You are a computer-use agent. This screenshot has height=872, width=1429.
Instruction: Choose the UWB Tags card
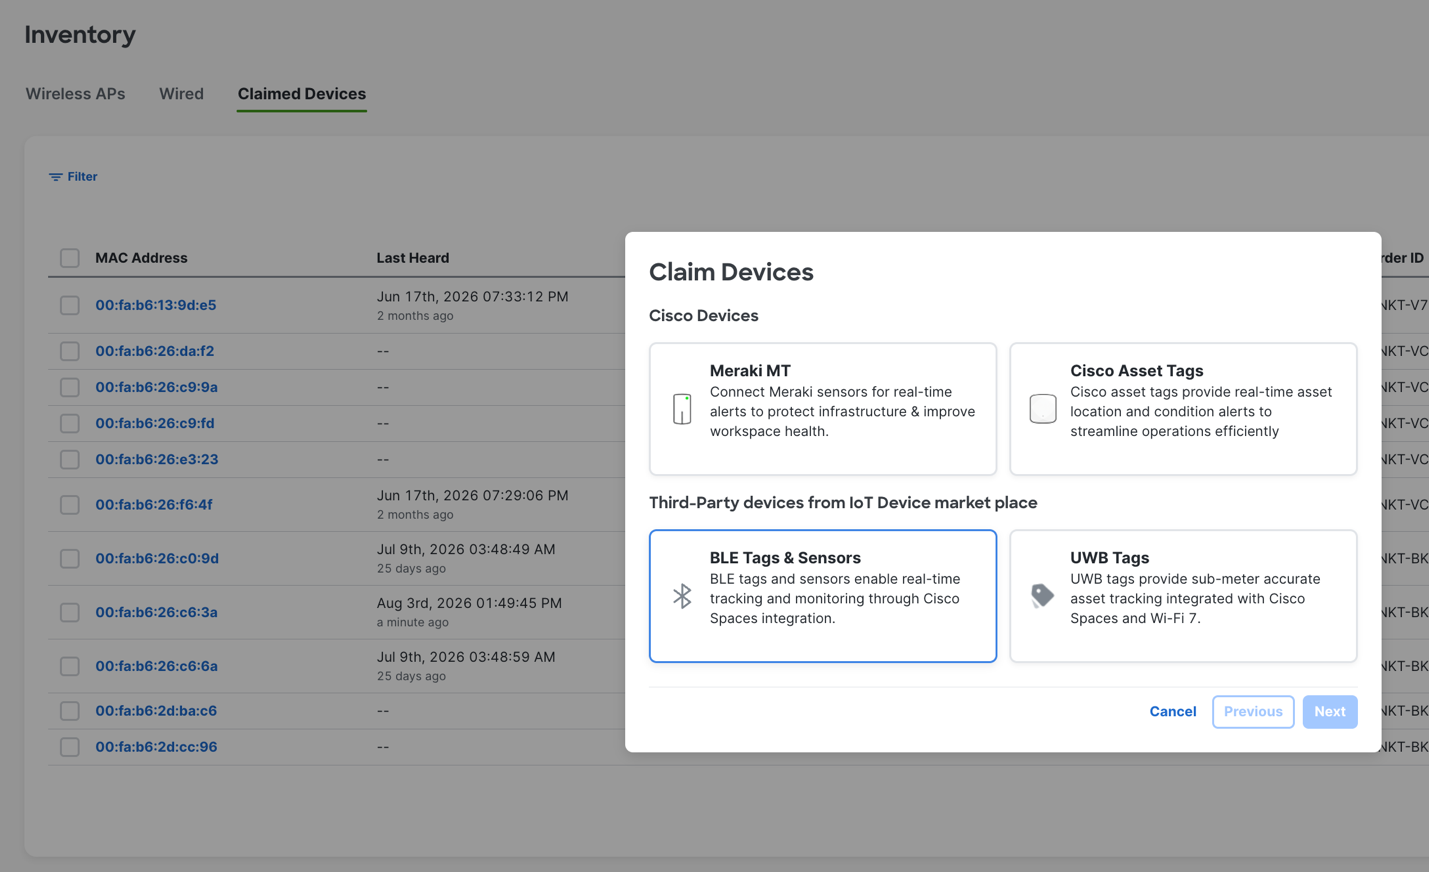pos(1183,596)
